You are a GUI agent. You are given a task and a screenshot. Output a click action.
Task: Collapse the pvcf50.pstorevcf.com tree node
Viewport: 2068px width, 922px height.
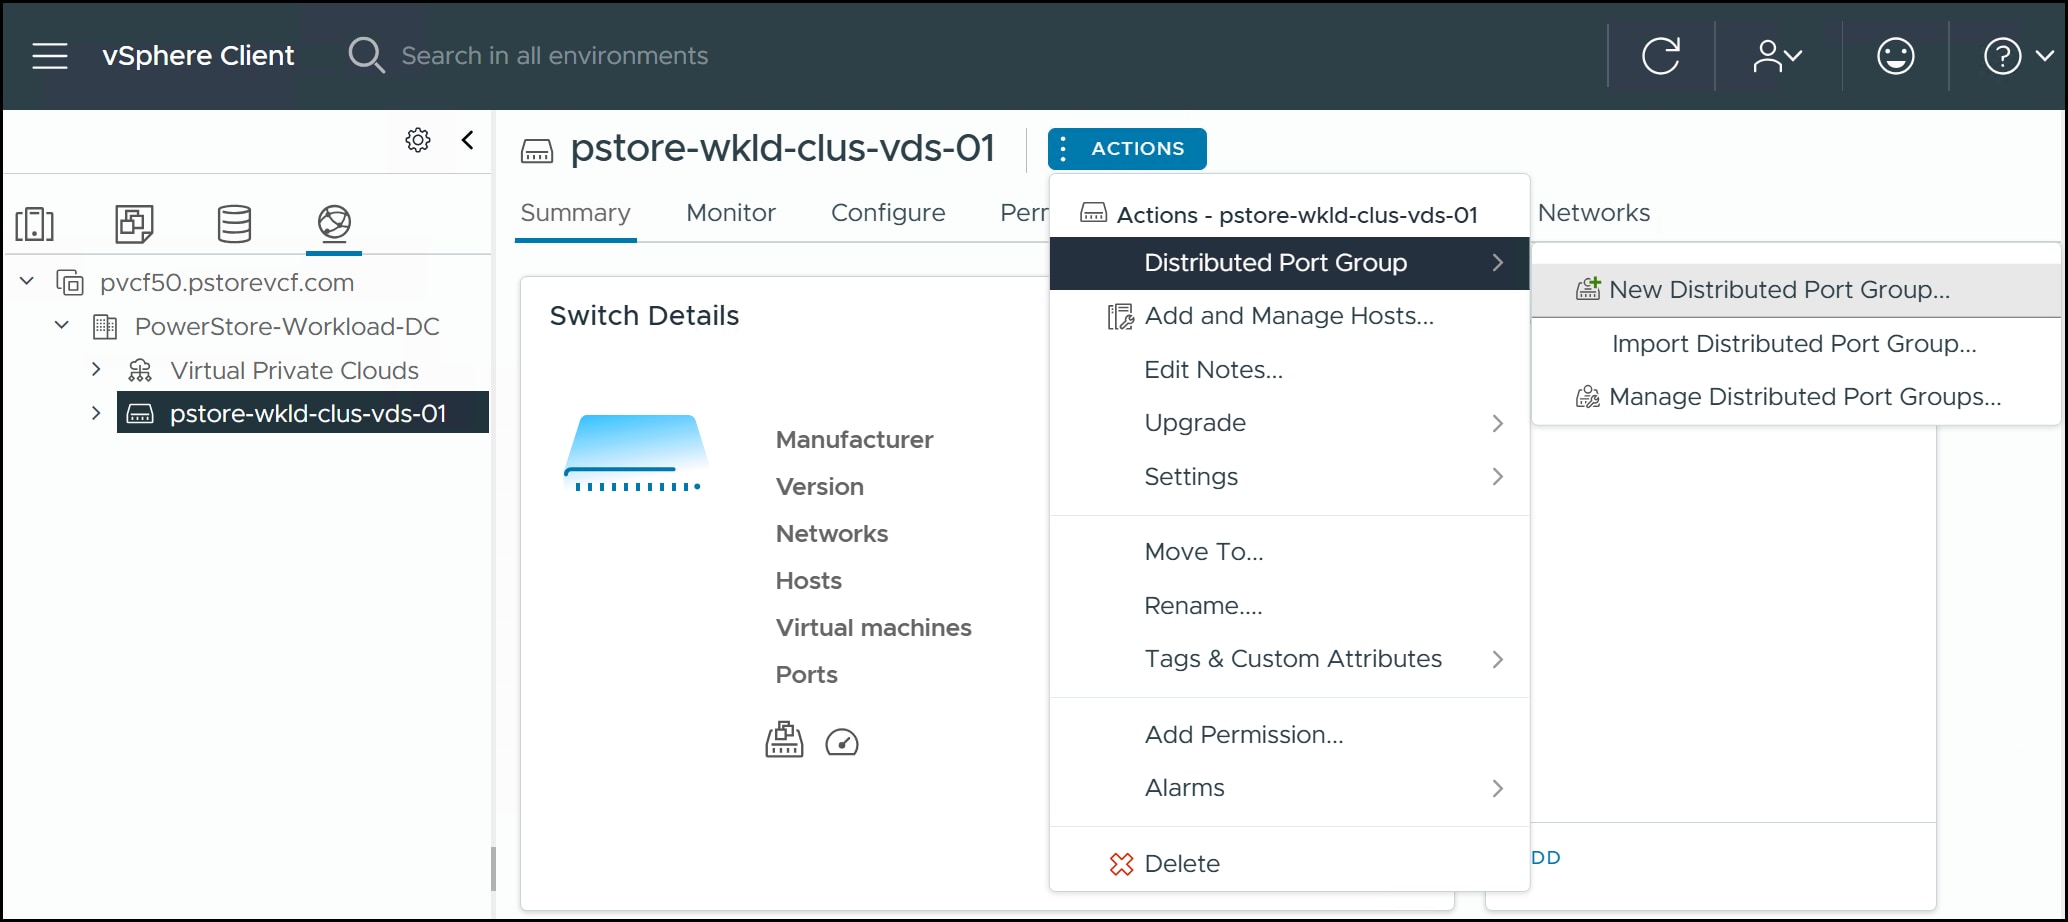[x=27, y=282]
